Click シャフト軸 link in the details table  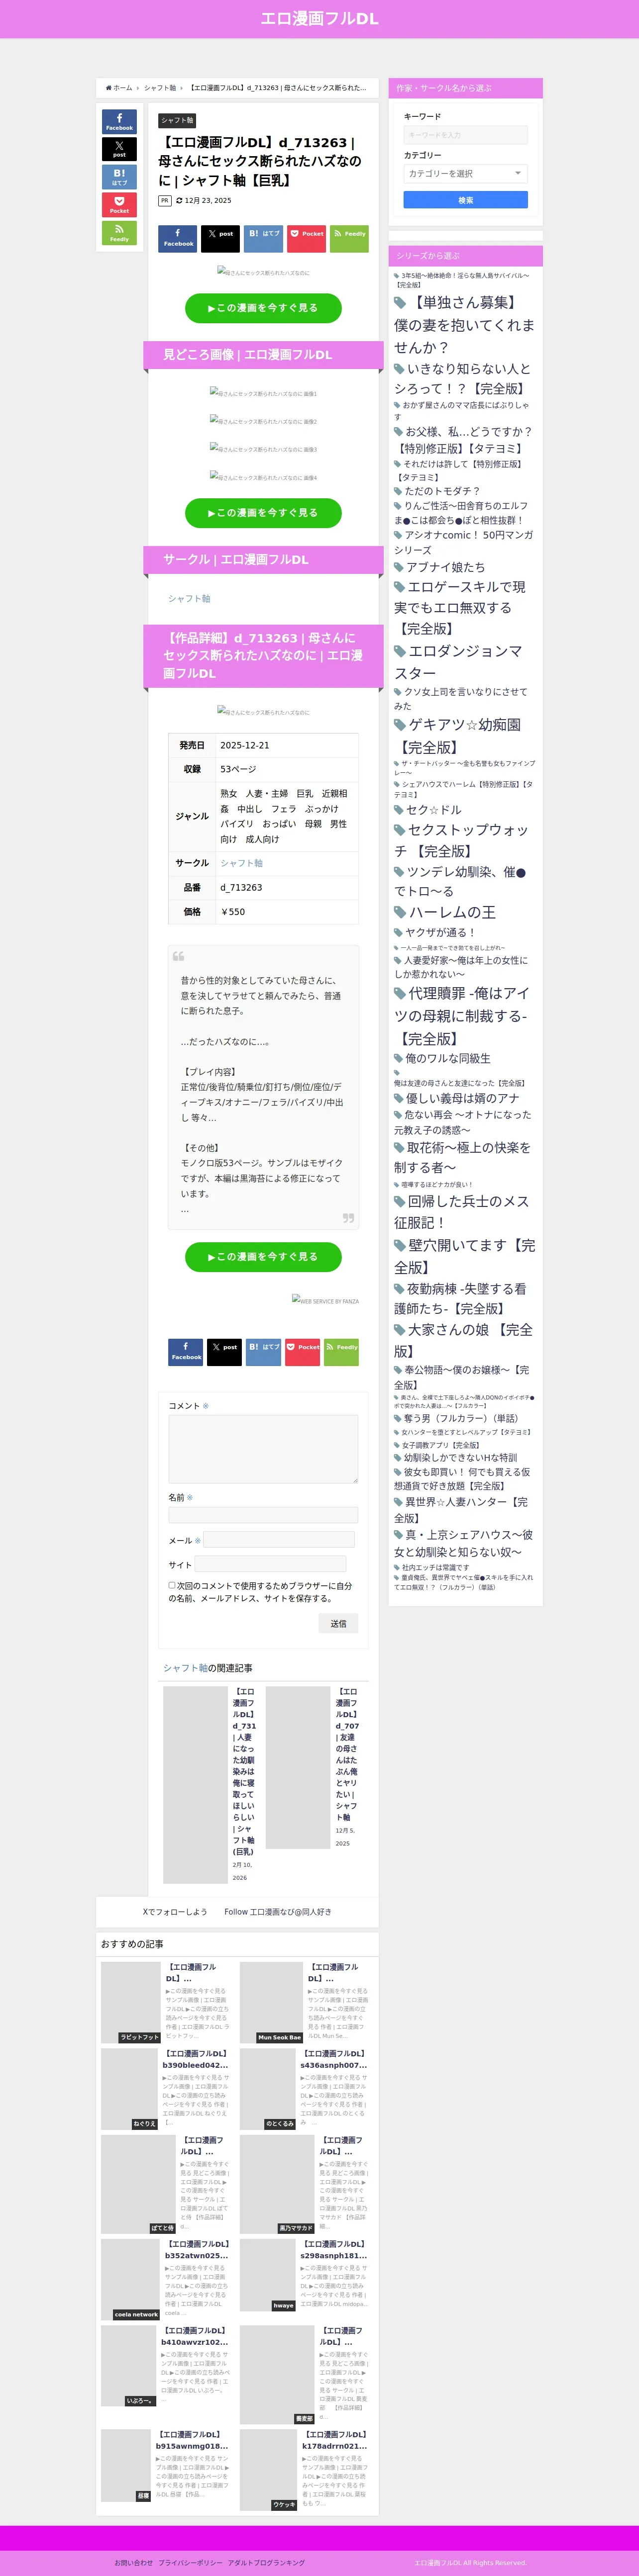pyautogui.click(x=241, y=863)
